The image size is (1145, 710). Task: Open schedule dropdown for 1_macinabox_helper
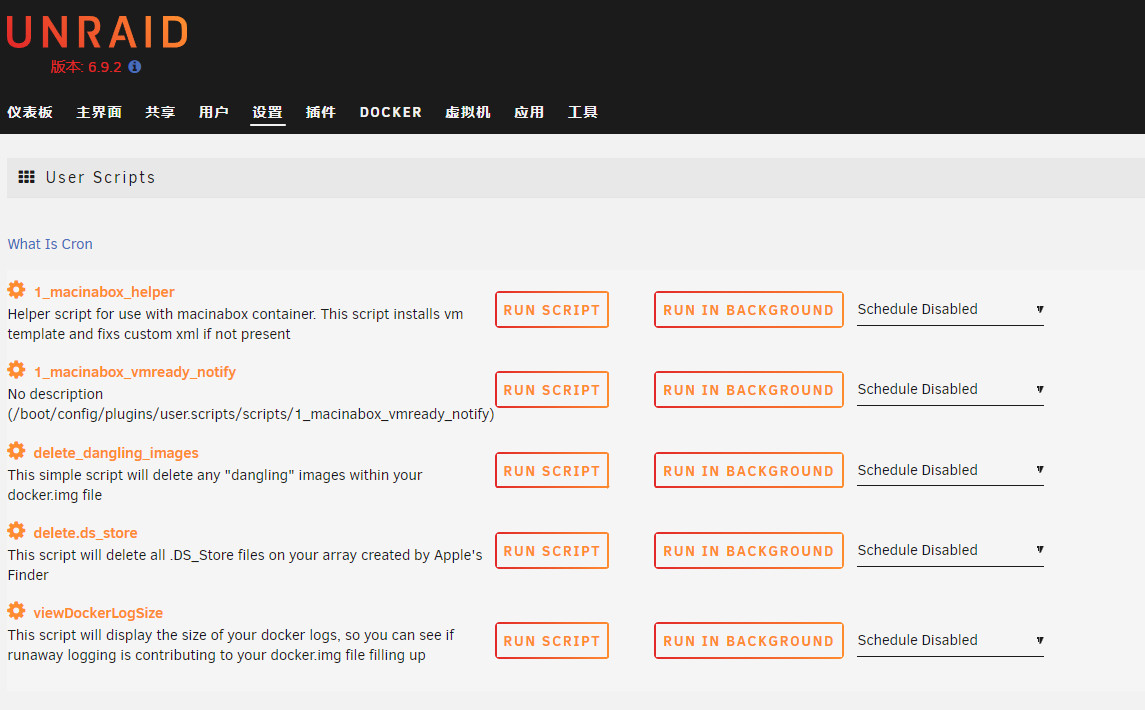pyautogui.click(x=950, y=310)
